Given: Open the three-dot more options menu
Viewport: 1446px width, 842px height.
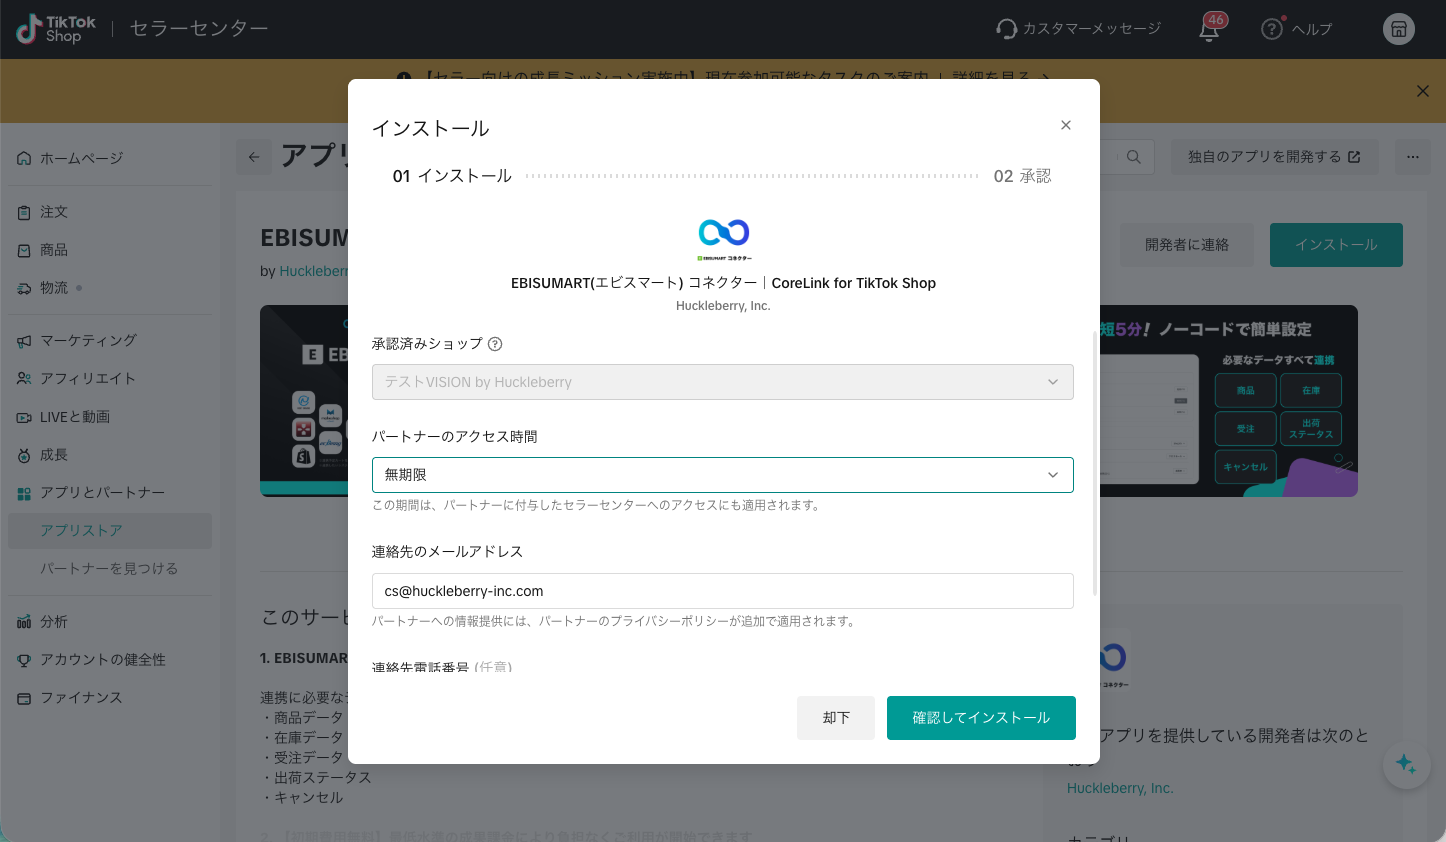Looking at the screenshot, I should pyautogui.click(x=1413, y=156).
